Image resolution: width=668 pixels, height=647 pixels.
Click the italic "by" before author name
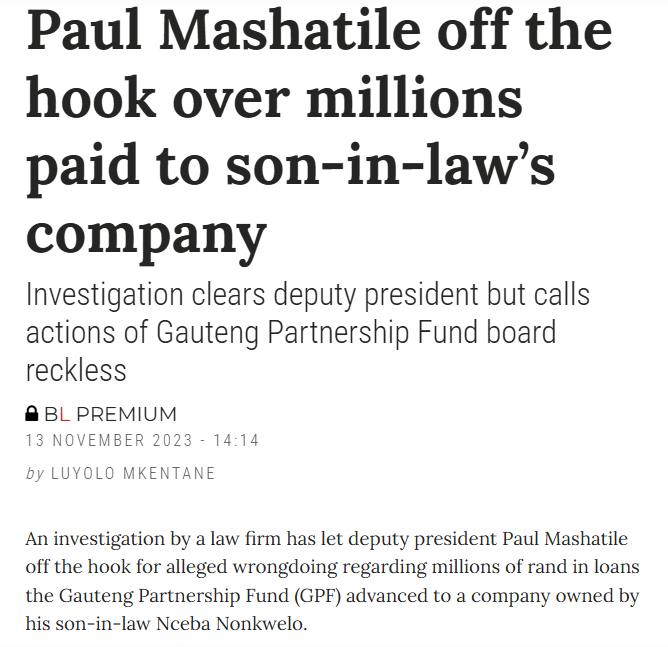tap(35, 474)
